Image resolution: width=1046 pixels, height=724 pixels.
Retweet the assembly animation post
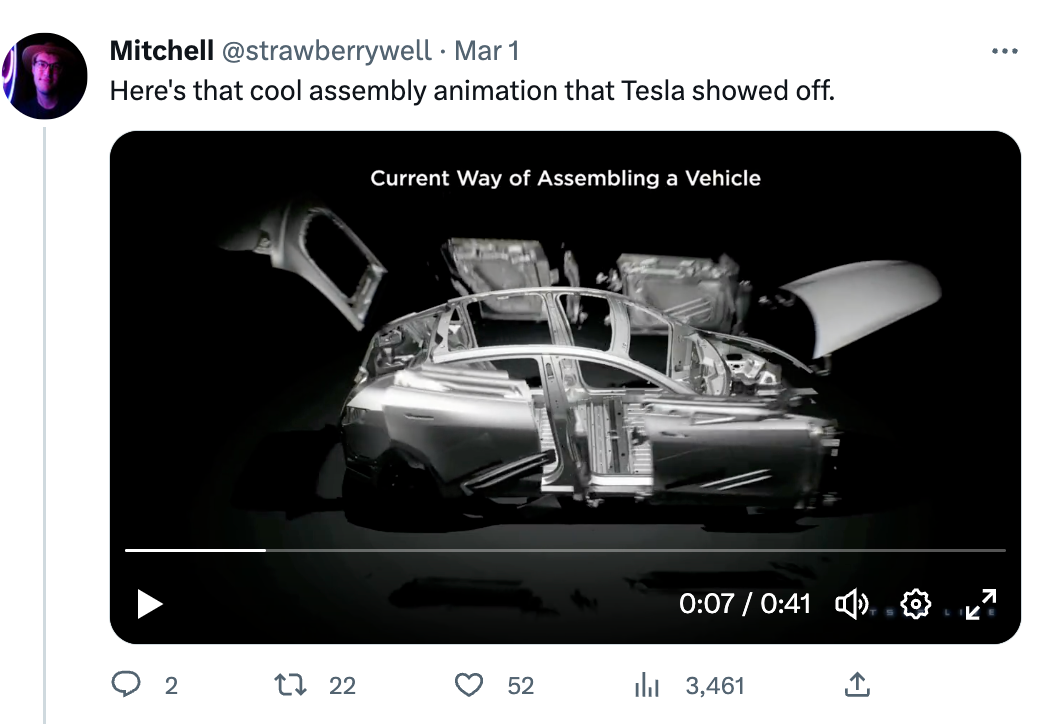point(292,686)
